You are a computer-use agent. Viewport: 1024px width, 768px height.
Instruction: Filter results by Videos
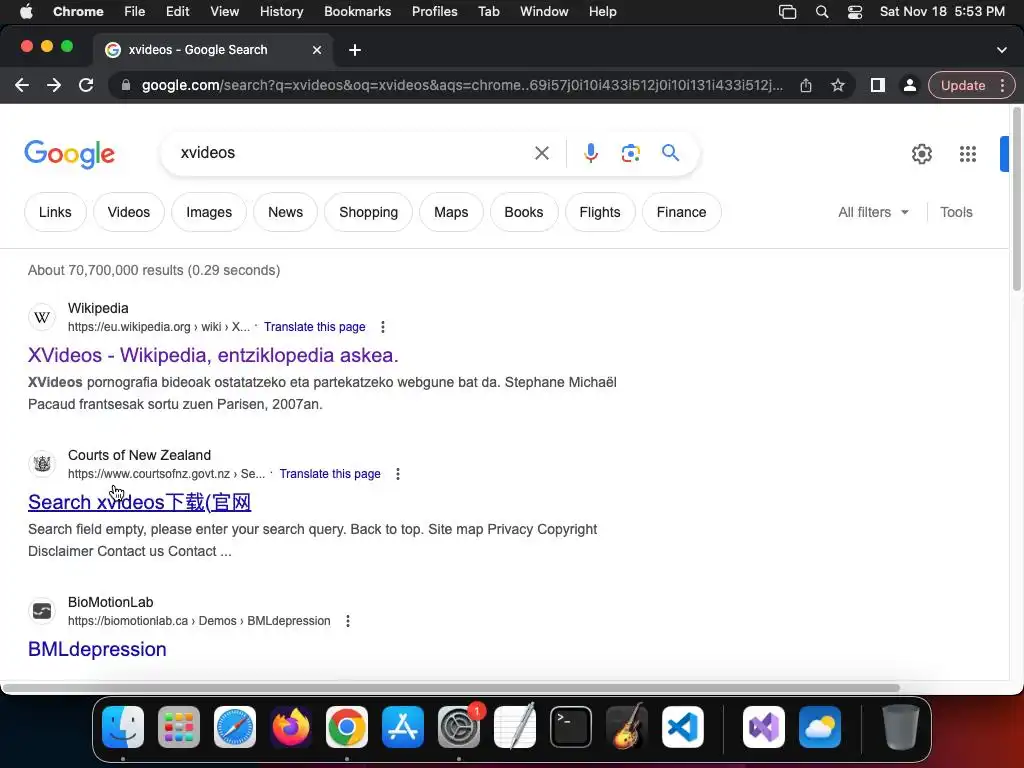[129, 212]
